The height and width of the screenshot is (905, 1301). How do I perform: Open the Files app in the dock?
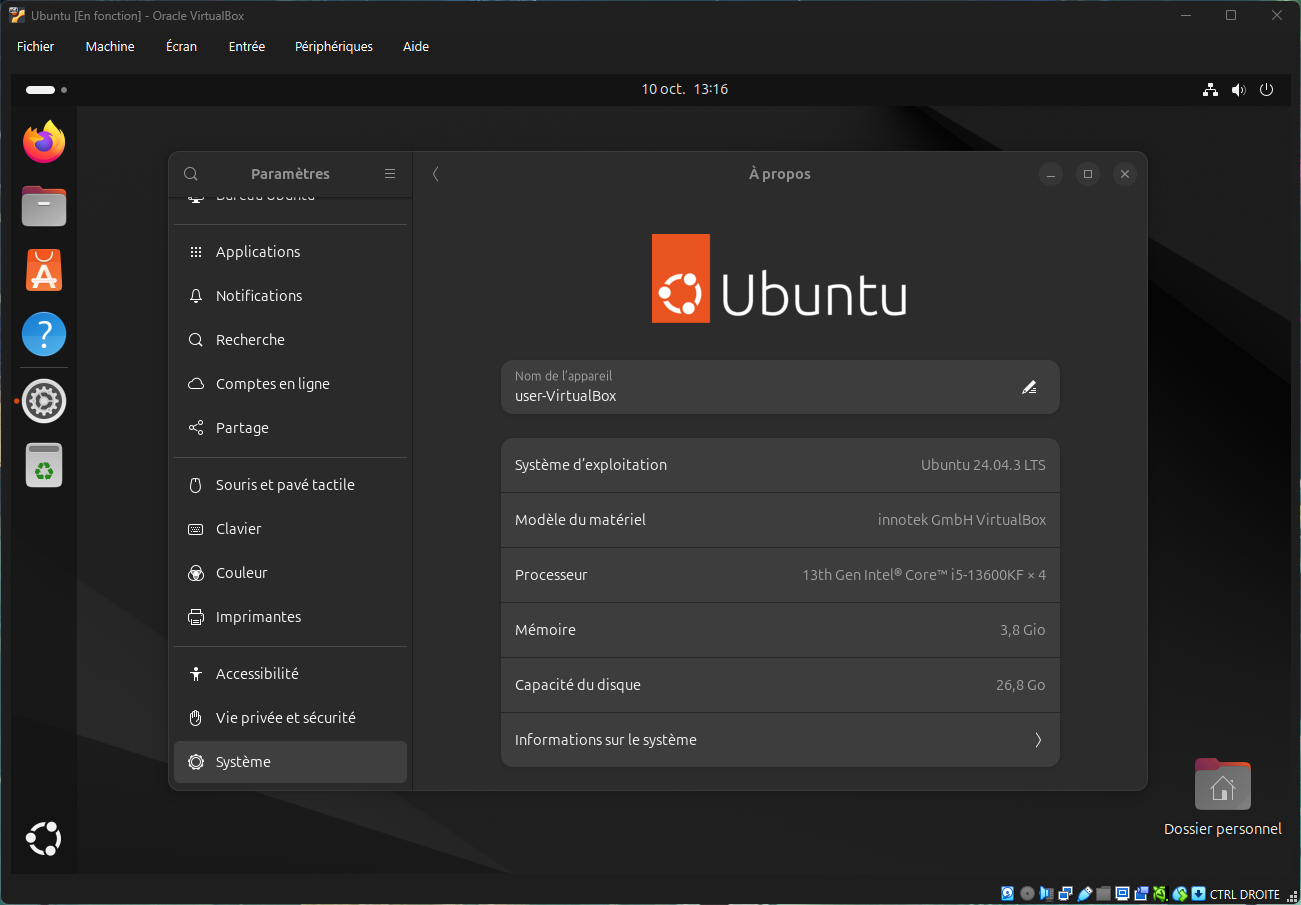pos(44,206)
